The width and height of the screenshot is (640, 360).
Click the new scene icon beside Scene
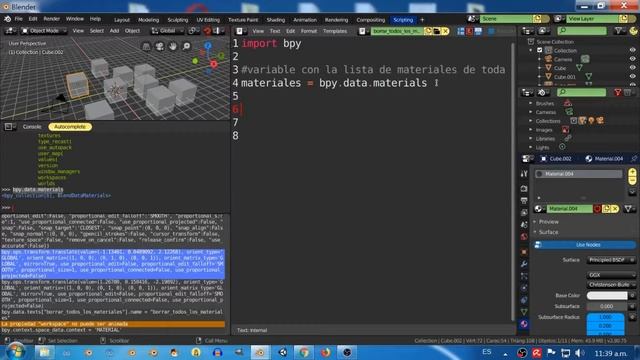coord(537,19)
